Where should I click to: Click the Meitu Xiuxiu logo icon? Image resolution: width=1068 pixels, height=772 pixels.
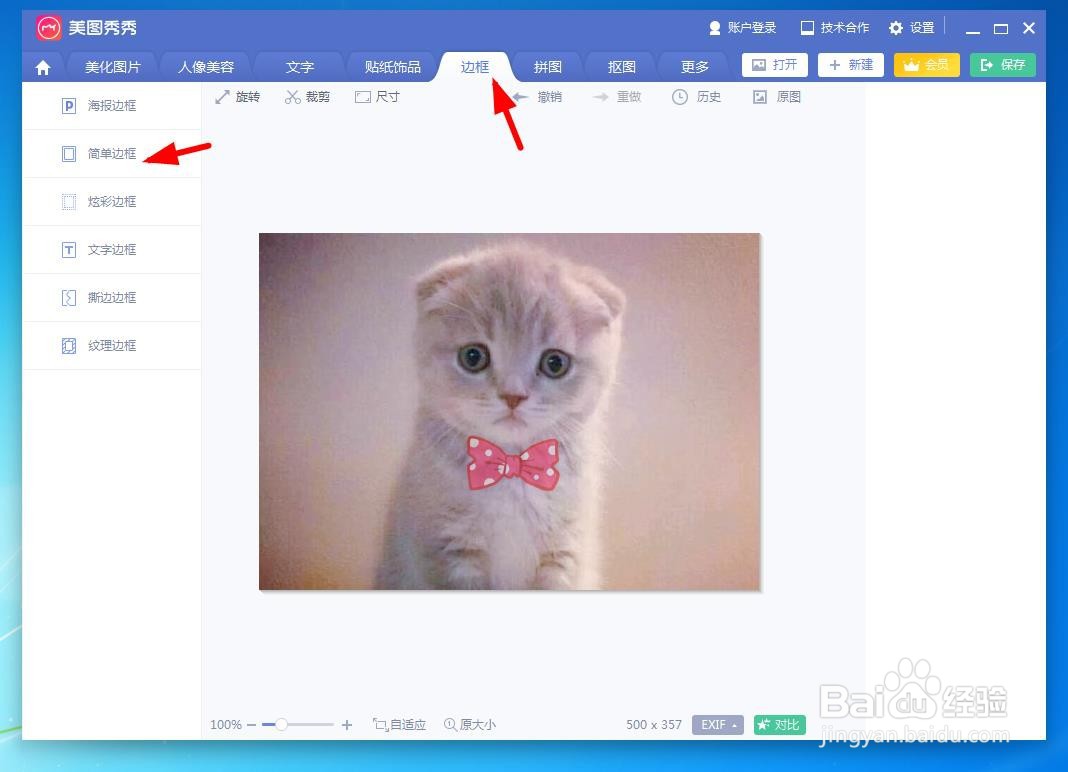click(x=48, y=28)
